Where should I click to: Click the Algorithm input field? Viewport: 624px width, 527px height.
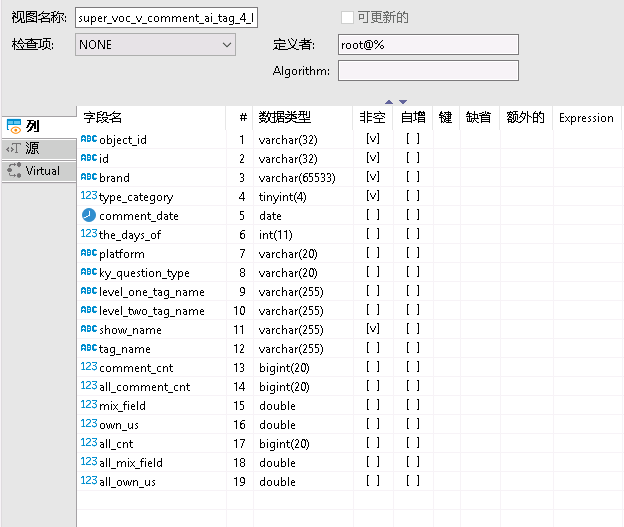coord(428,71)
